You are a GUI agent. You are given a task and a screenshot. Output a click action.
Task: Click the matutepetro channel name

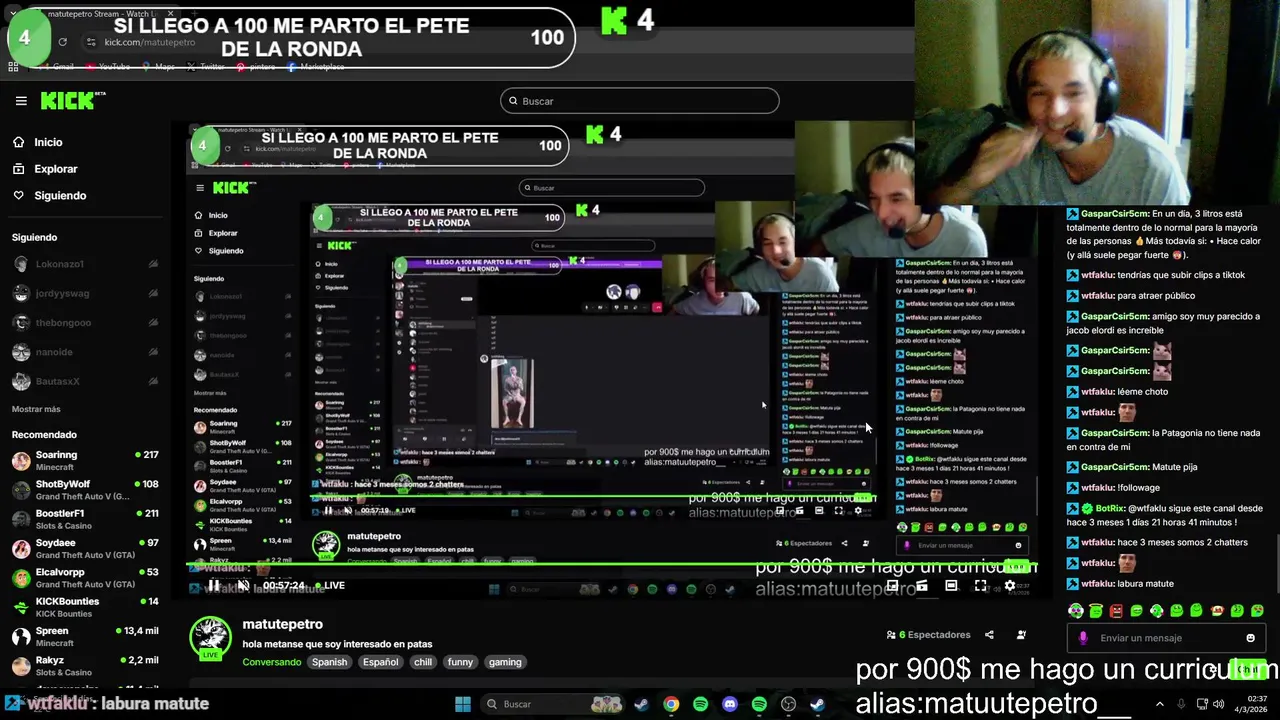point(282,624)
